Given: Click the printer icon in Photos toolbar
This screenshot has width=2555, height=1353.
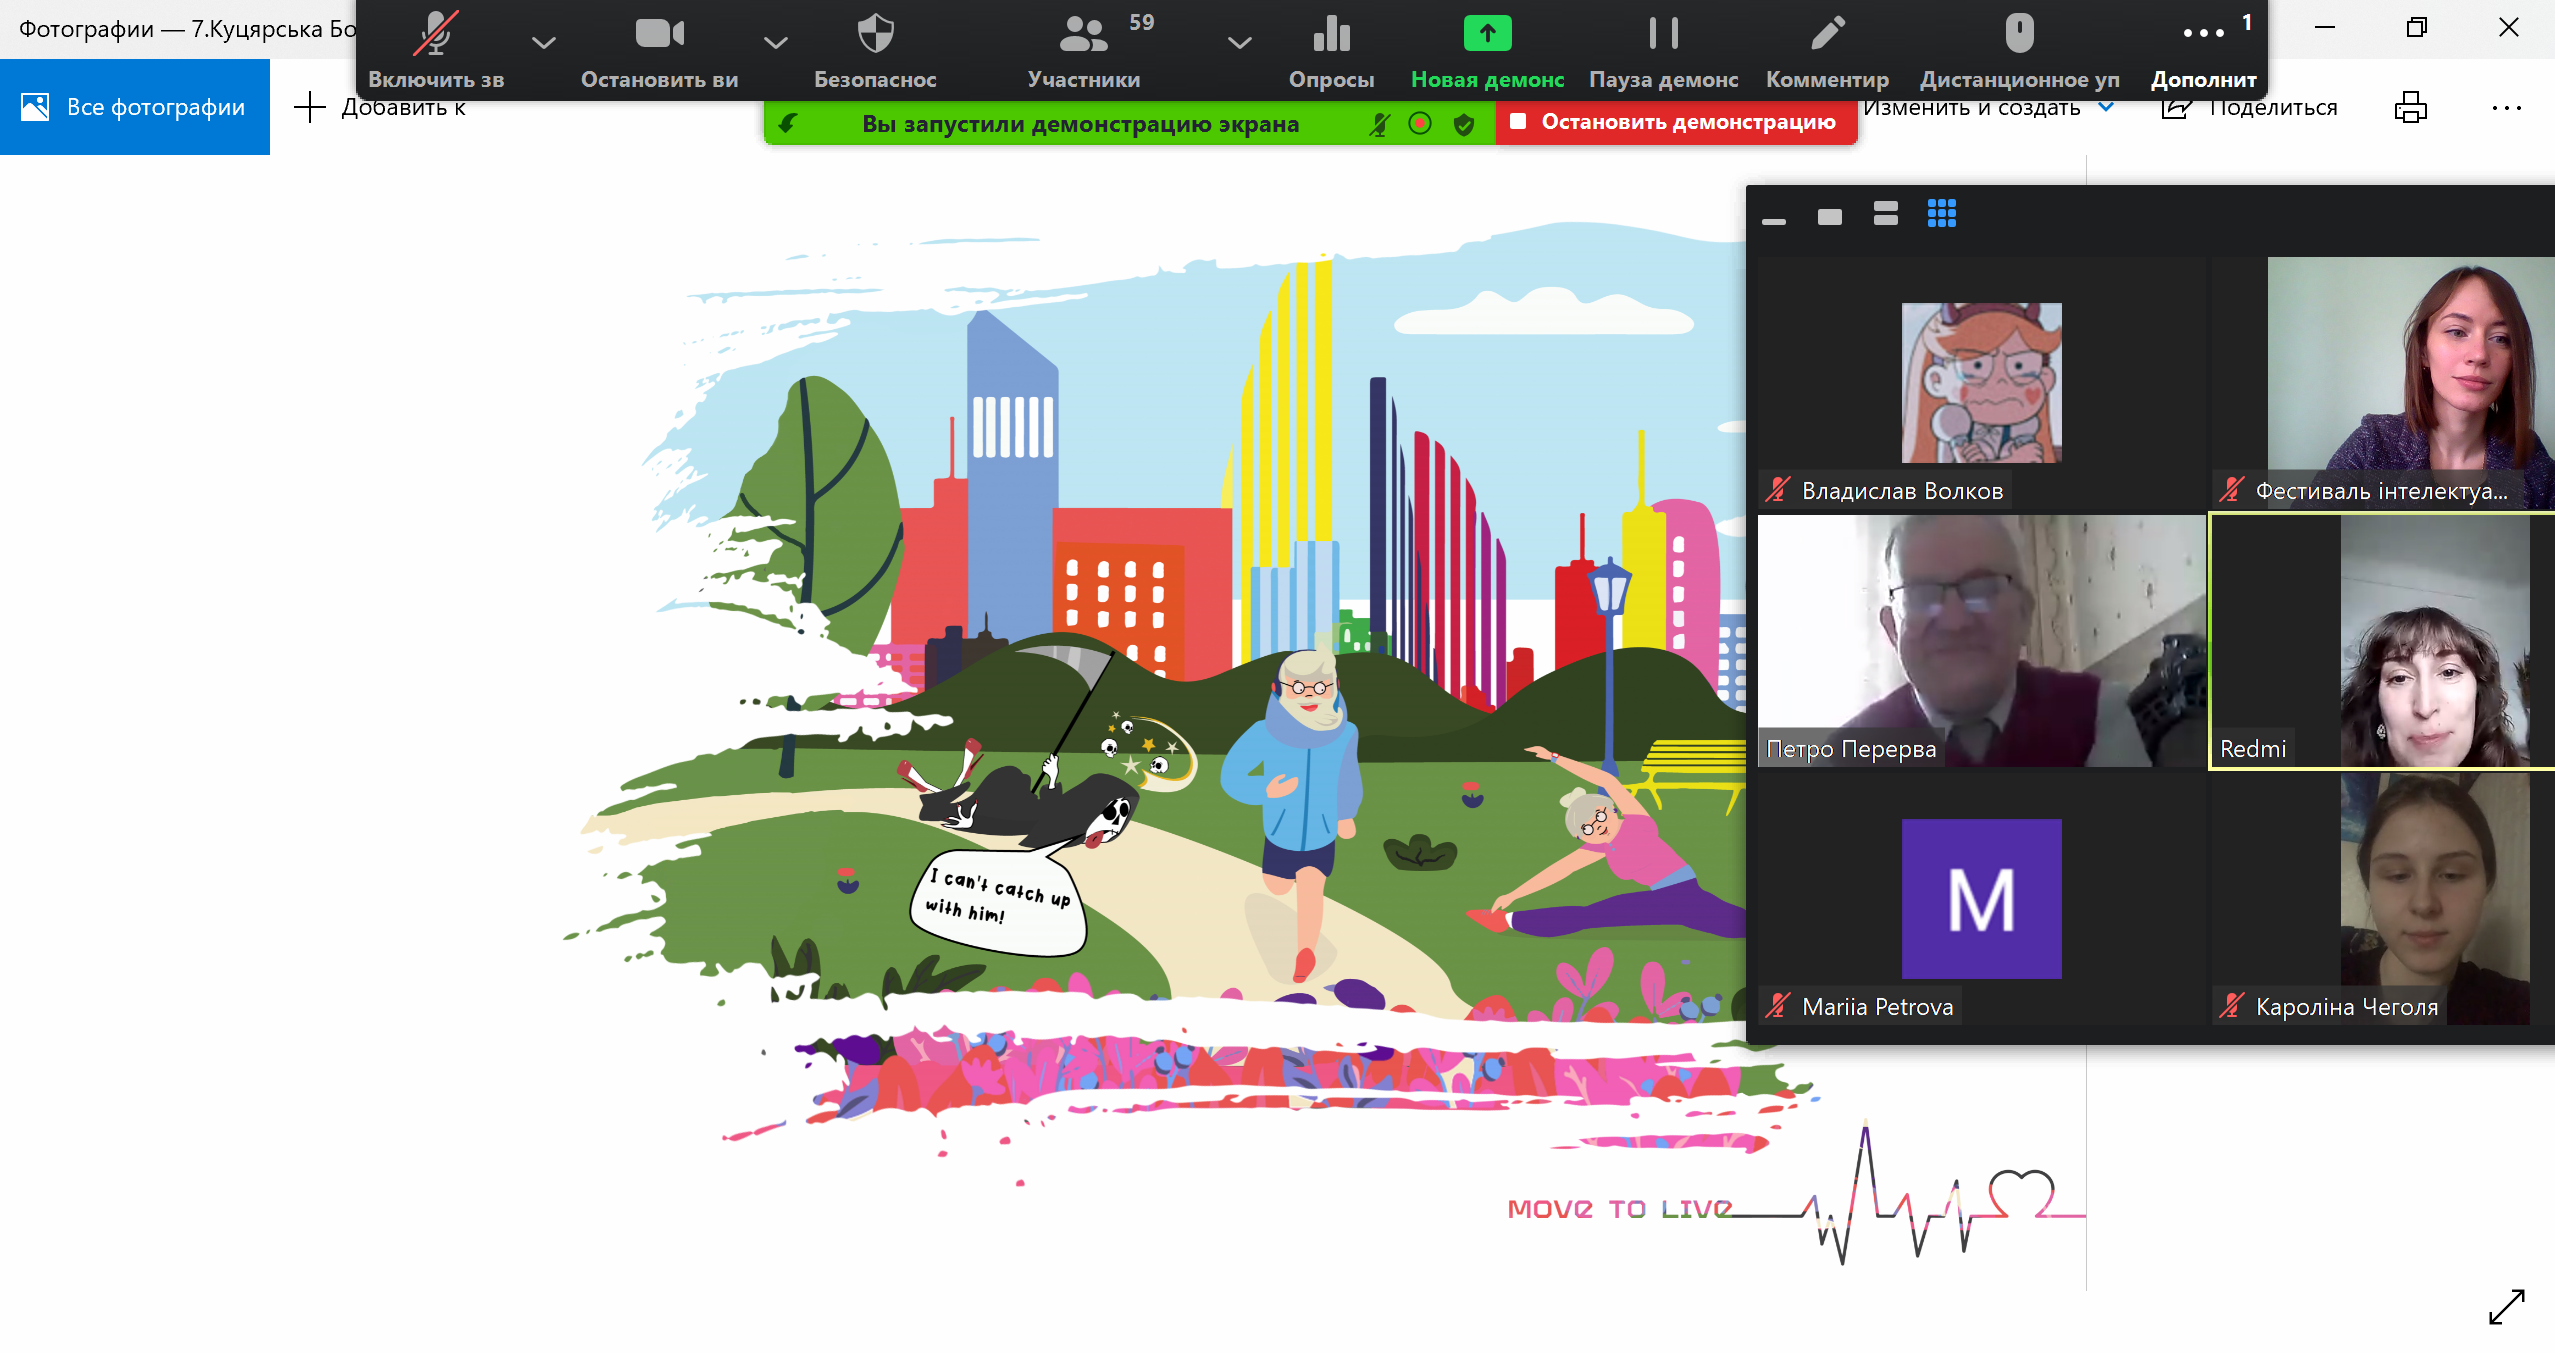Looking at the screenshot, I should tap(2411, 107).
